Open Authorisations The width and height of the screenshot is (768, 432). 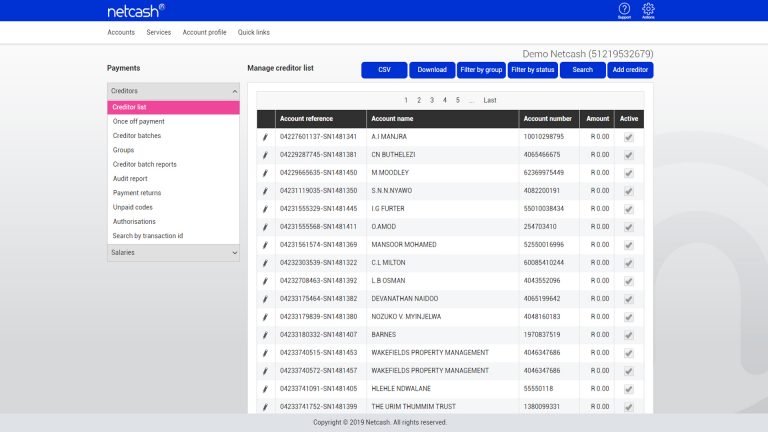134,221
